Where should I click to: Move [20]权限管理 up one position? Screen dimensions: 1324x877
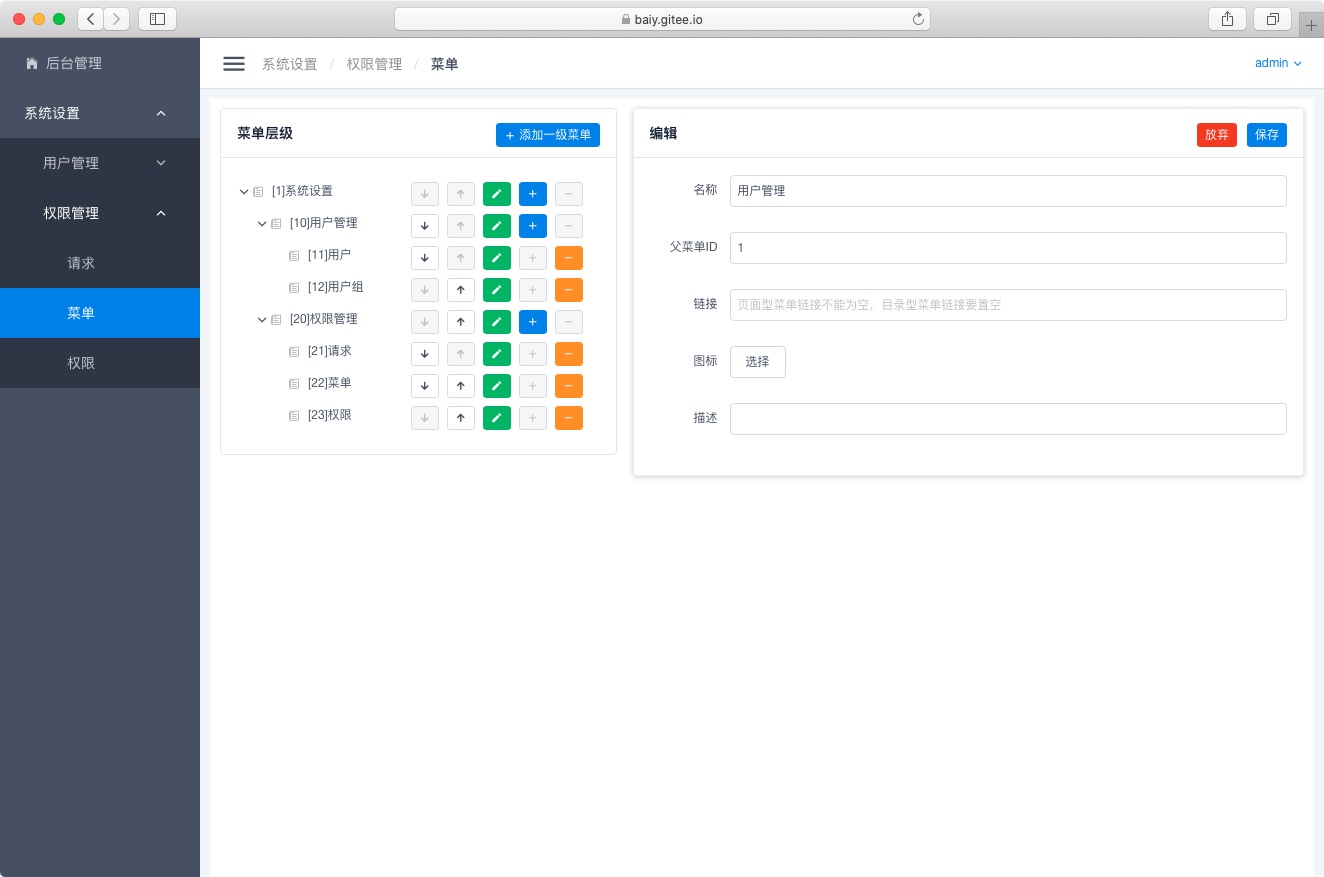pos(461,322)
